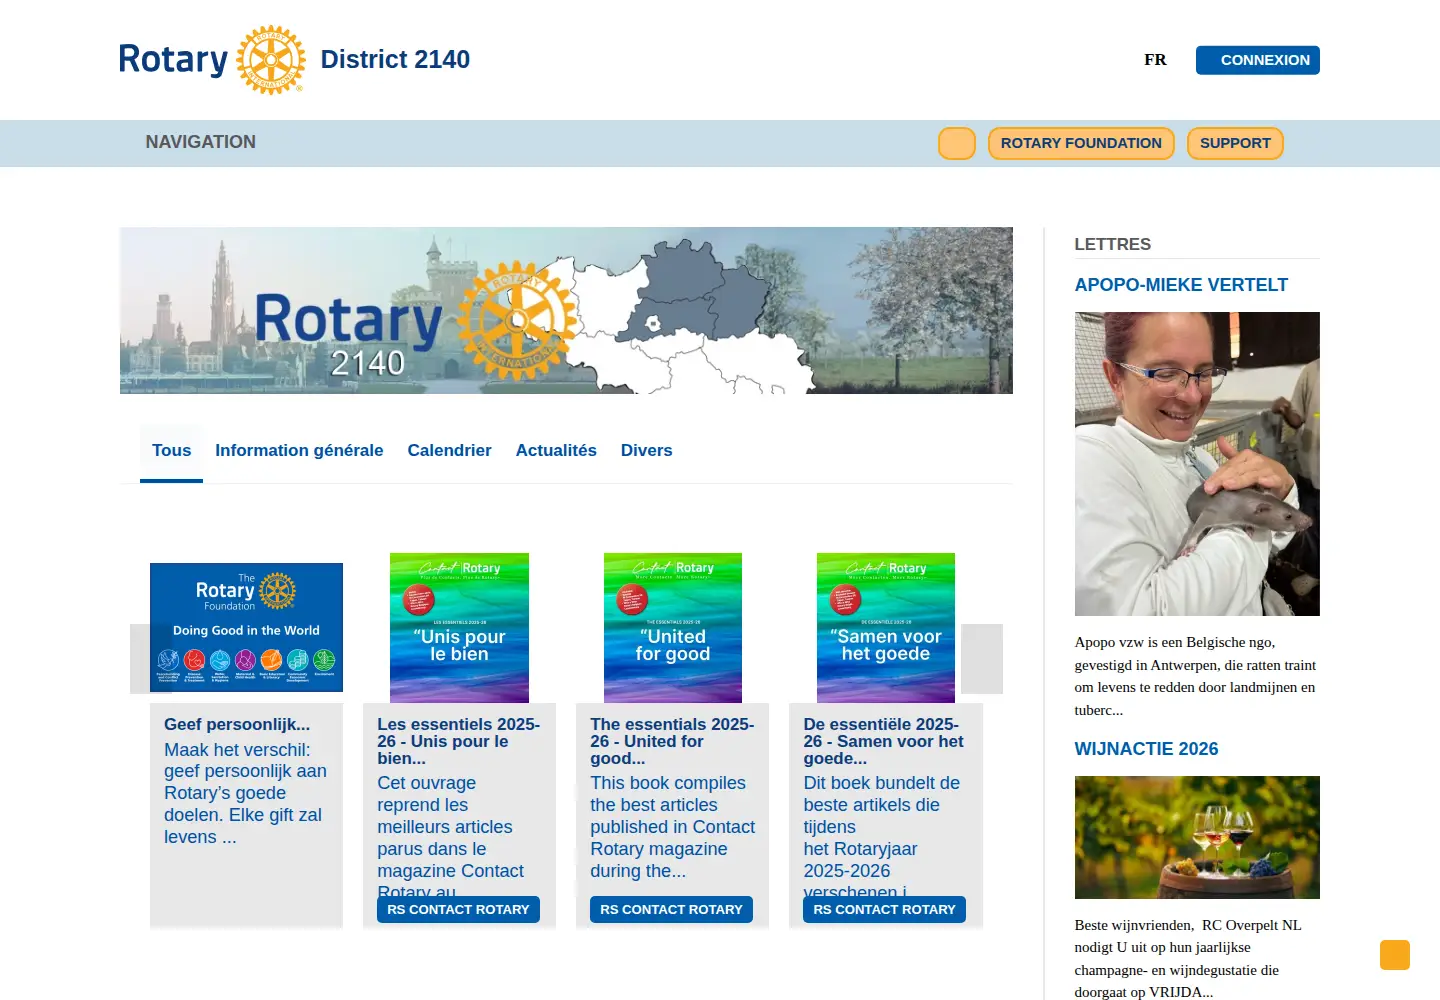
Task: Expand the NAVIGATION menu
Action: tap(201, 142)
